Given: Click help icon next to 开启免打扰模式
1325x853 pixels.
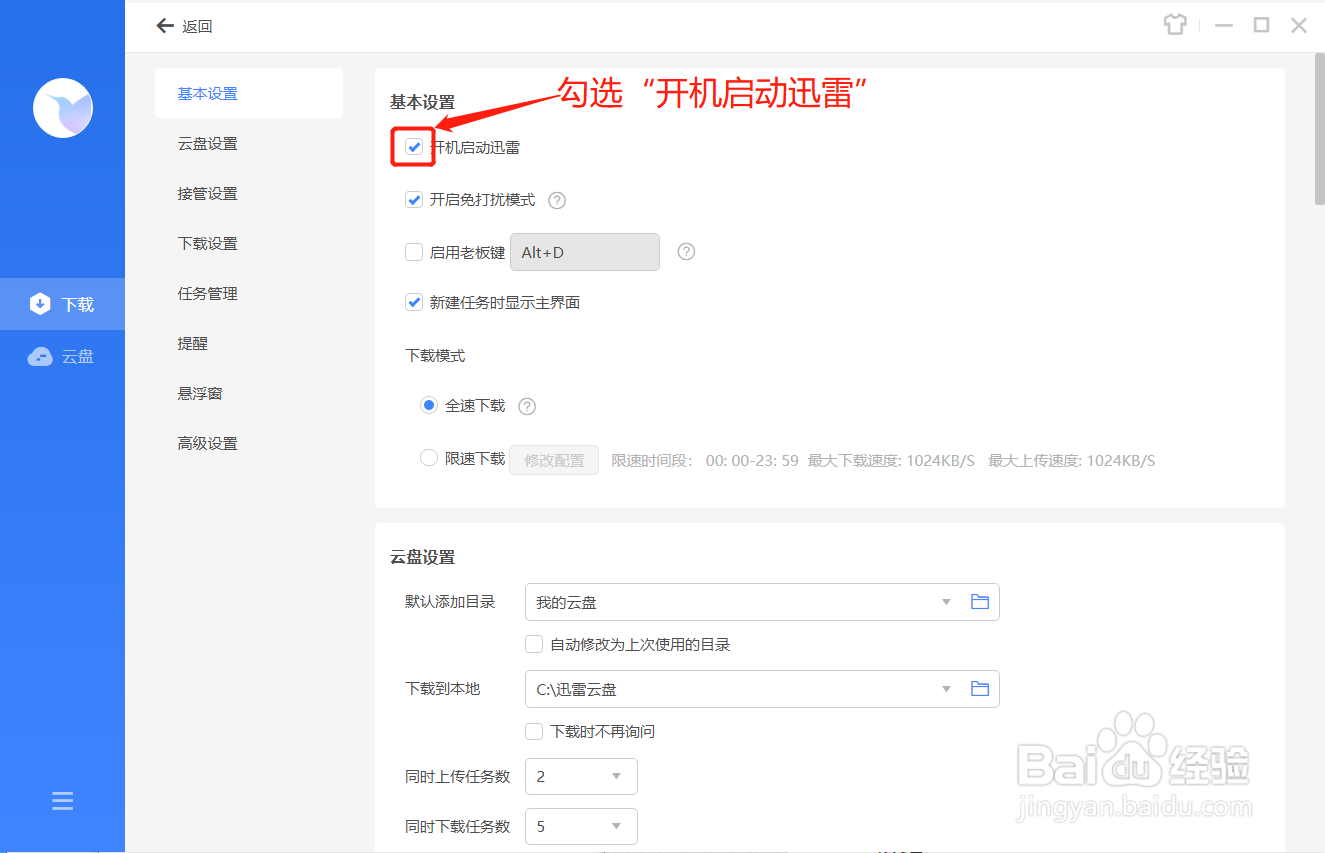Looking at the screenshot, I should click(x=558, y=200).
